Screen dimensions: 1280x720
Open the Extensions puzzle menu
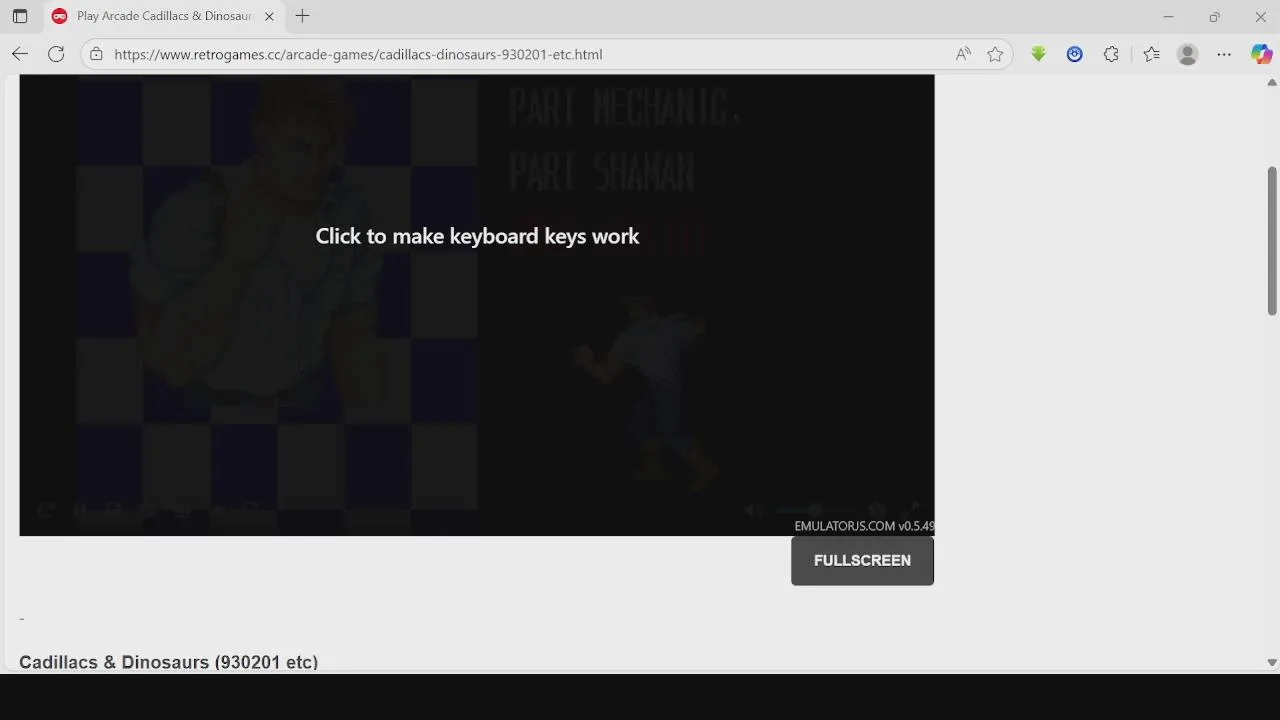click(x=1111, y=54)
